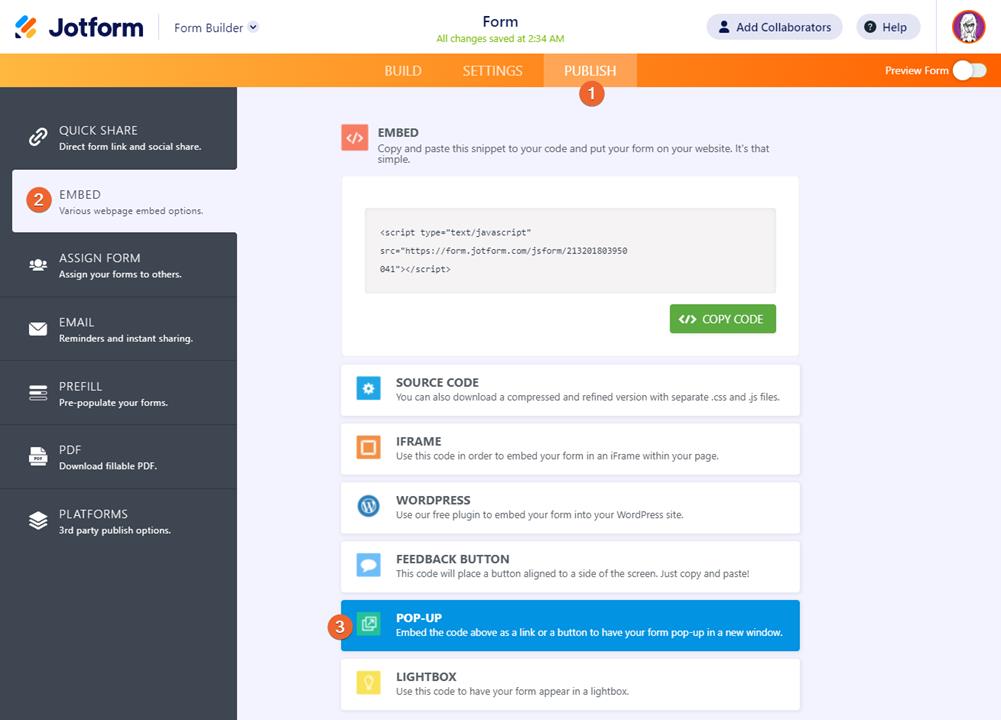Open the Help button
The image size is (1001, 720).
click(887, 27)
